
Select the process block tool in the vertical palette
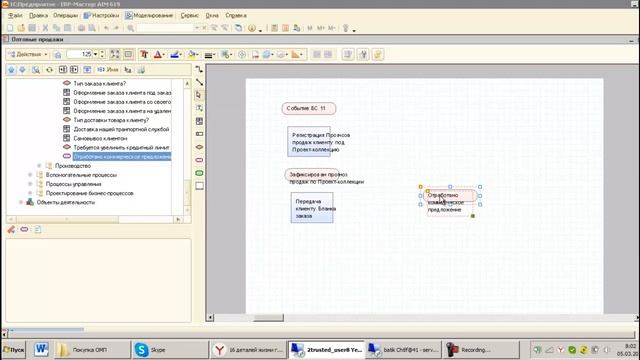[199, 121]
